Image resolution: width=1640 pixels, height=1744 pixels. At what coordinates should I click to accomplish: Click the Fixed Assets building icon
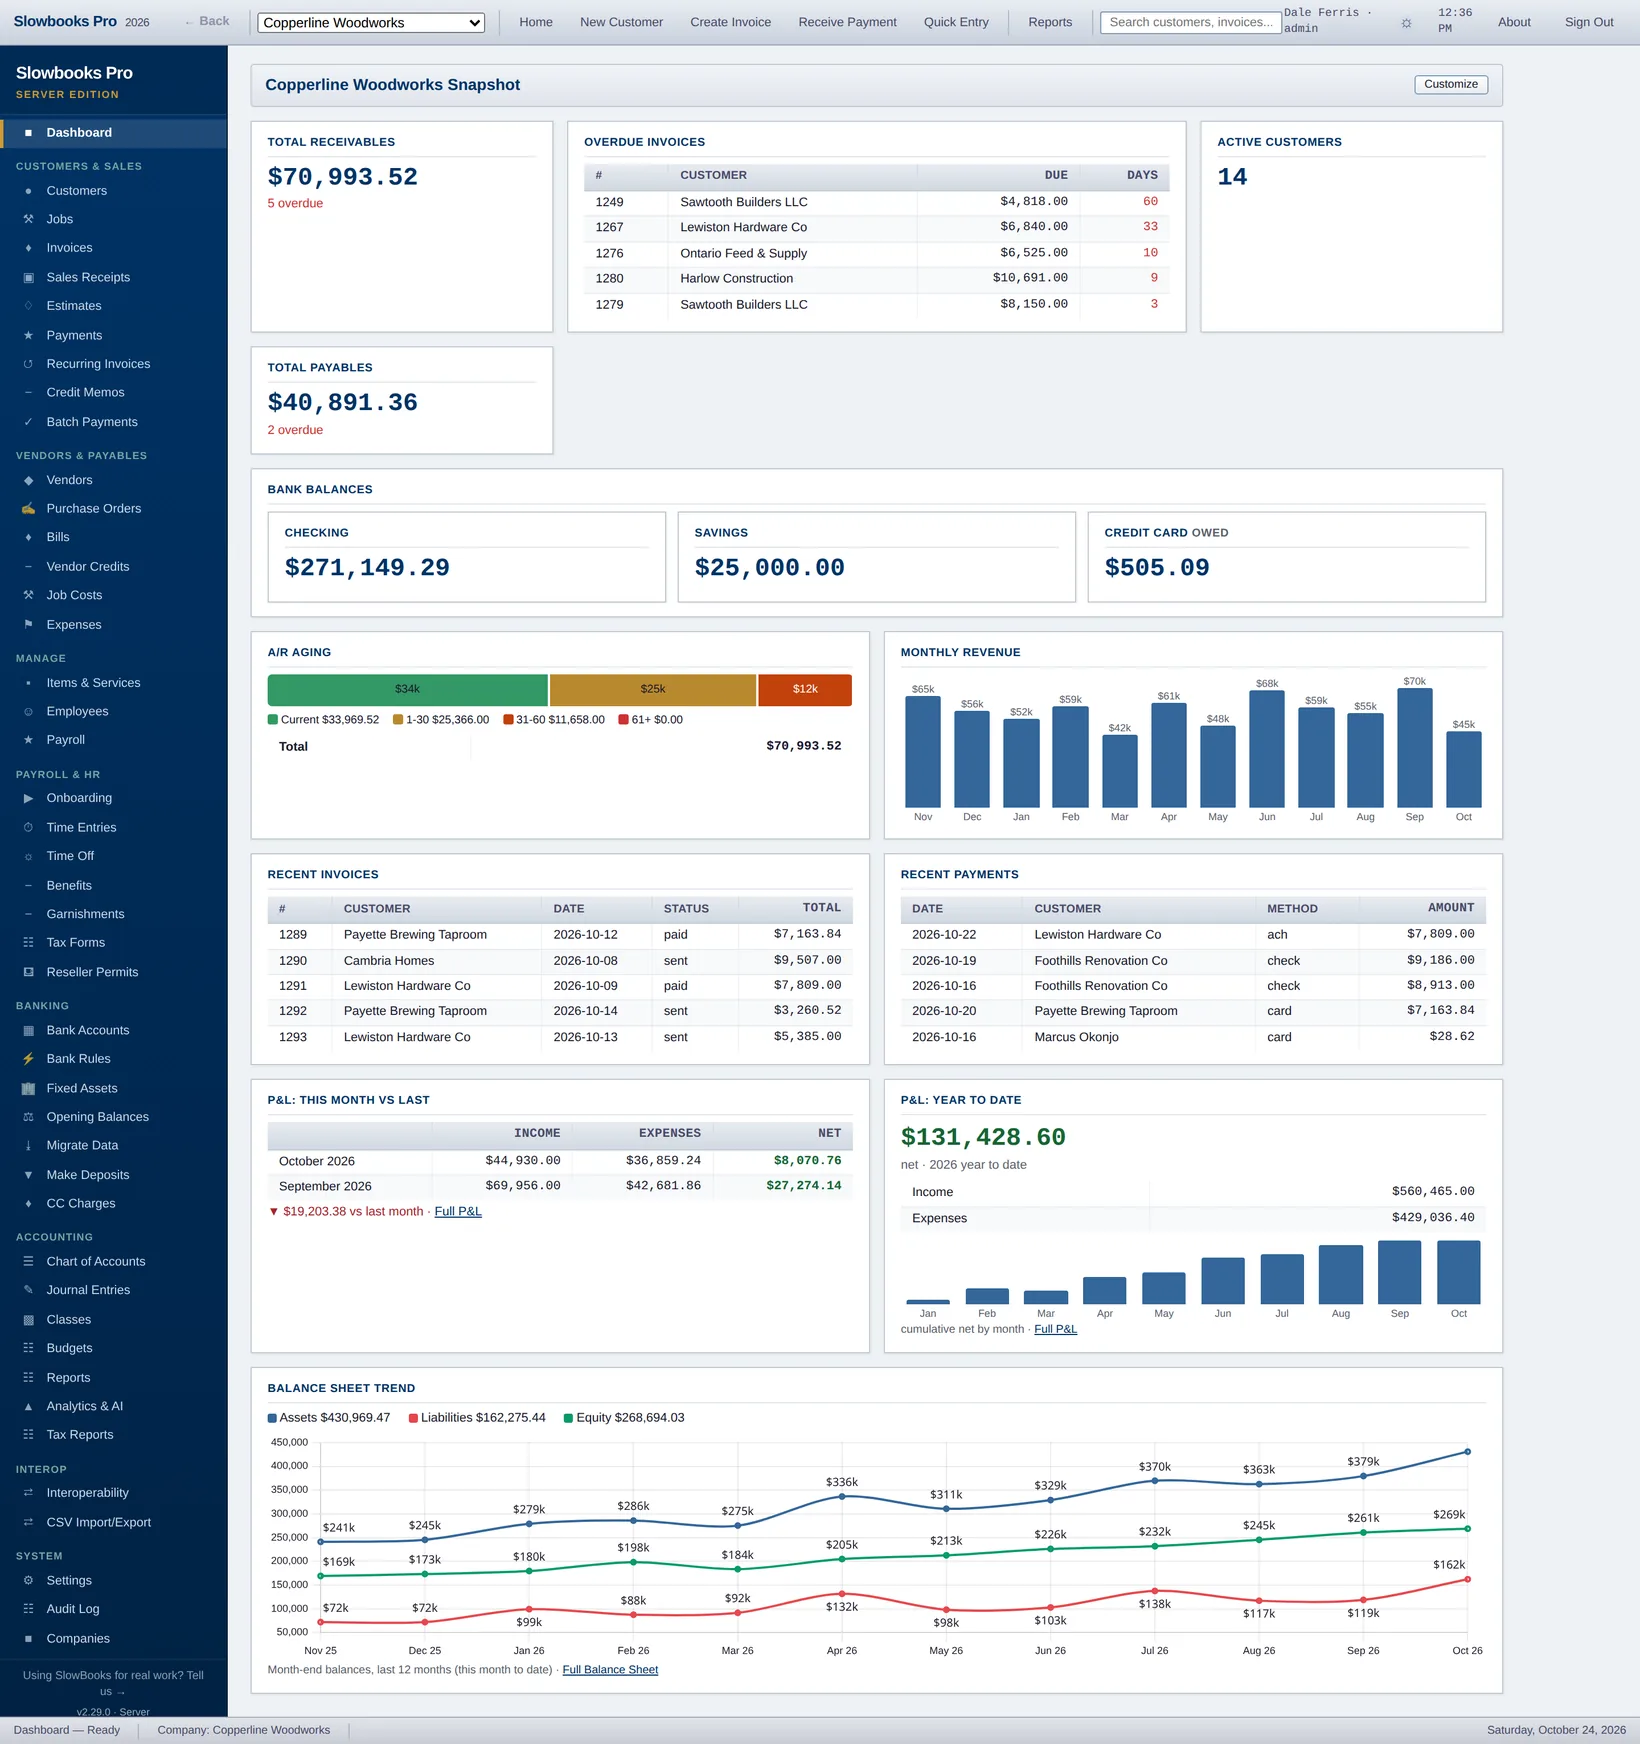tap(28, 1088)
